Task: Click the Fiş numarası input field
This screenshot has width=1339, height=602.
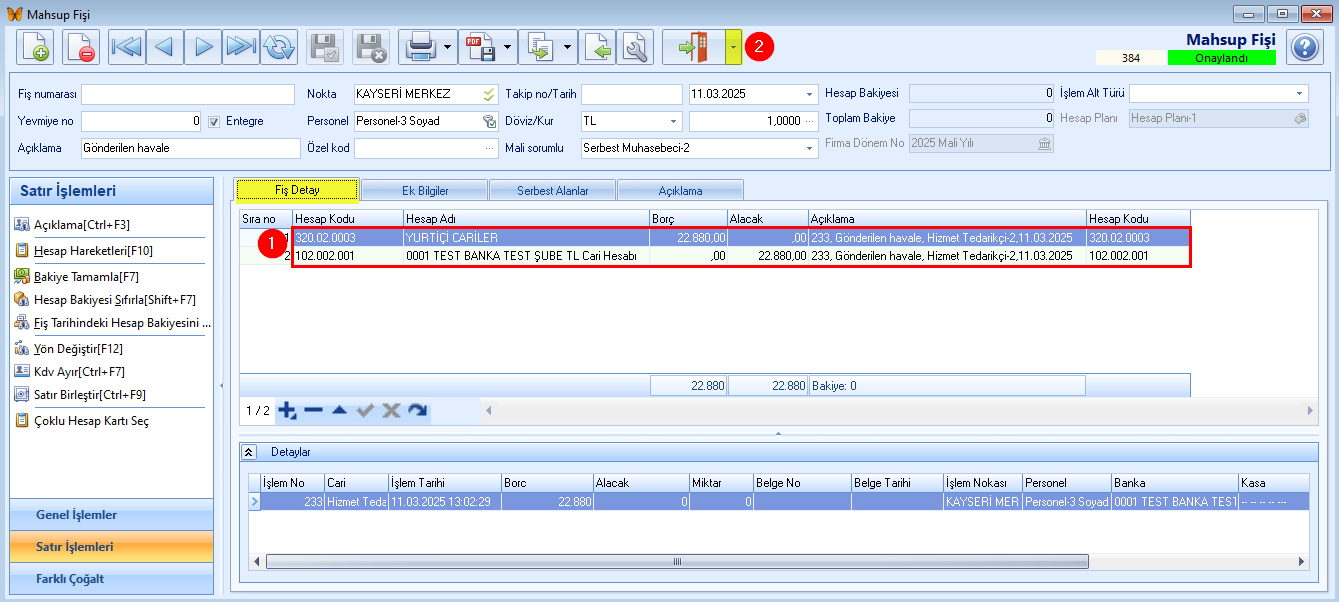Action: (x=188, y=94)
